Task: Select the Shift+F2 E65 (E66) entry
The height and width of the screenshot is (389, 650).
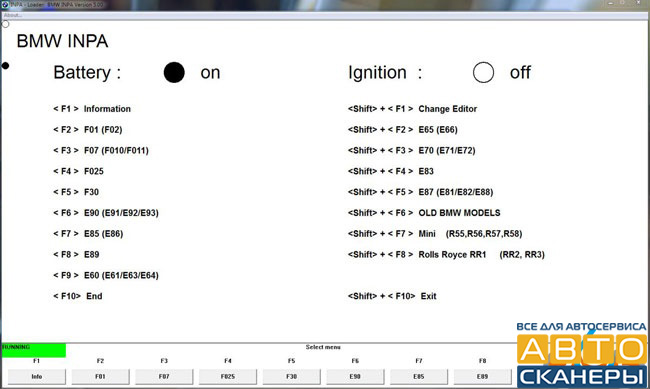Action: click(x=403, y=129)
